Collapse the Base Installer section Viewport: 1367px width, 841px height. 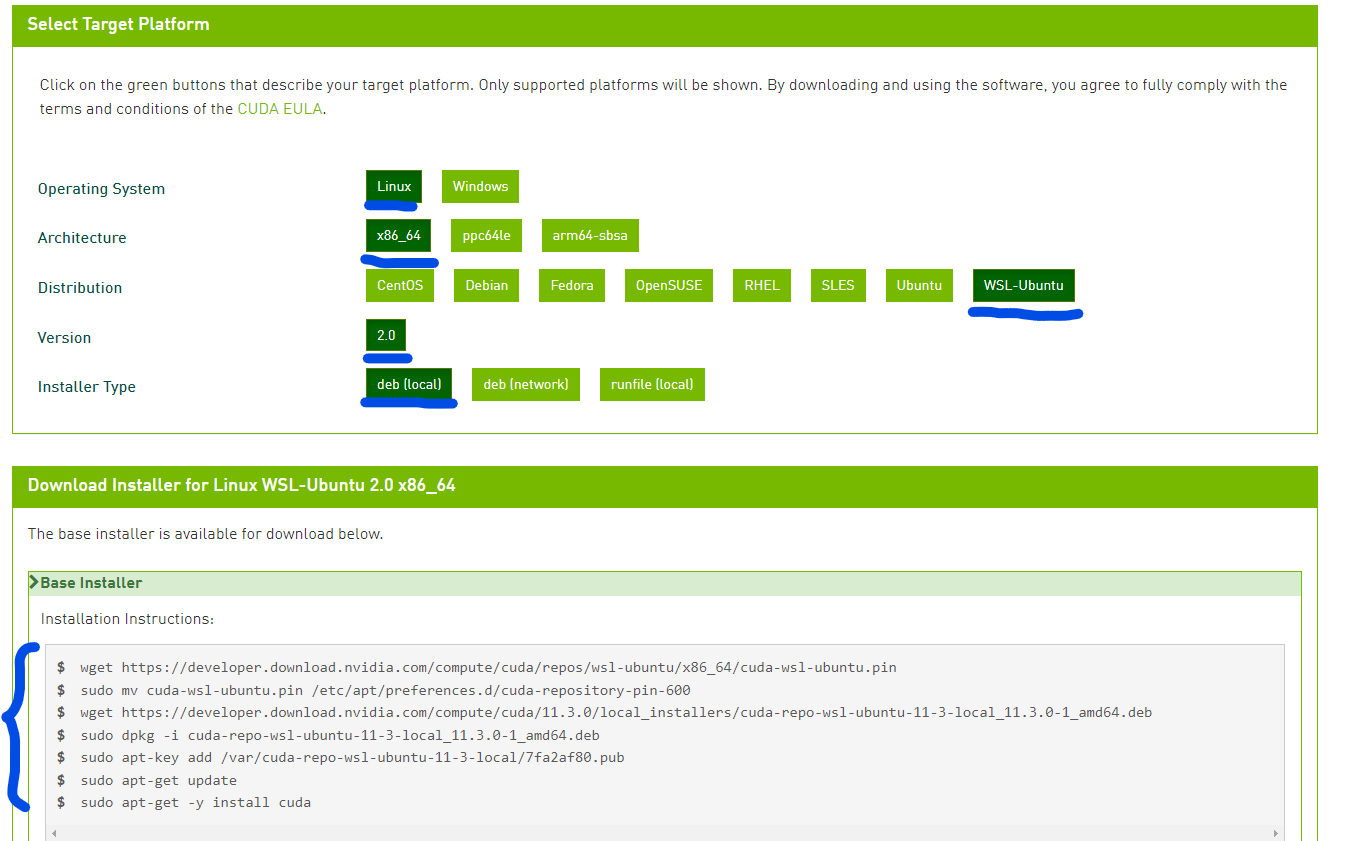tap(665, 583)
